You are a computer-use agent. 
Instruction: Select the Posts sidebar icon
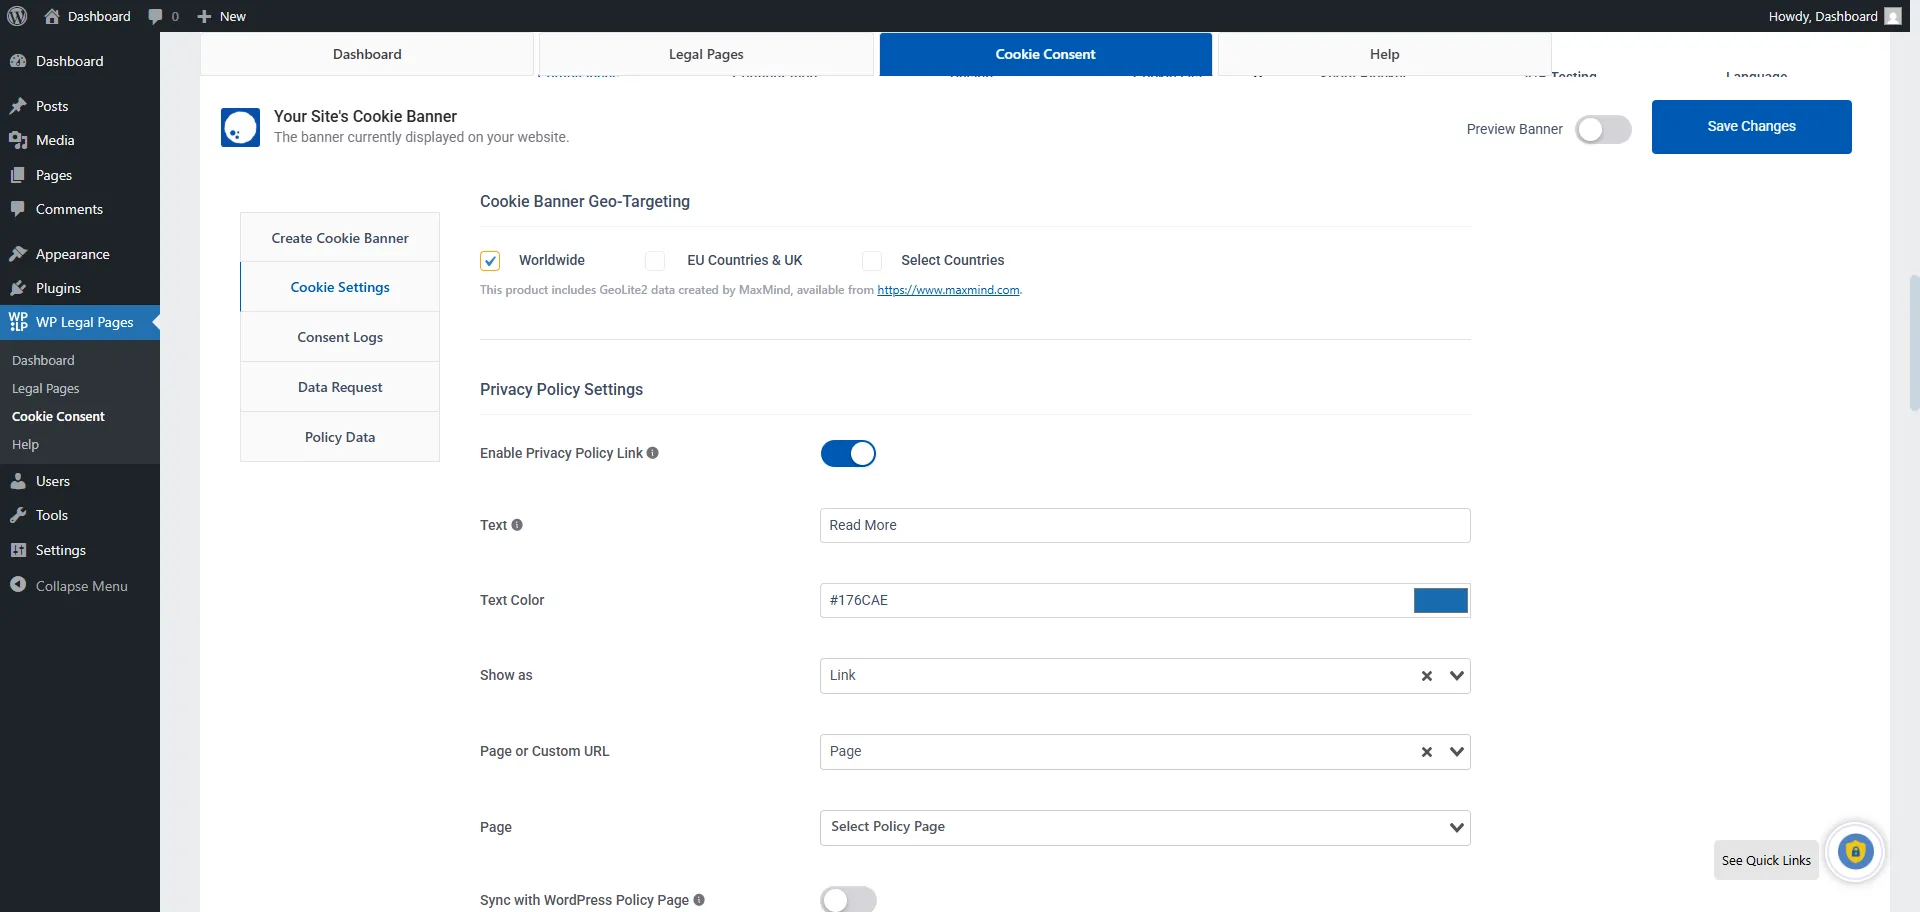click(x=18, y=106)
